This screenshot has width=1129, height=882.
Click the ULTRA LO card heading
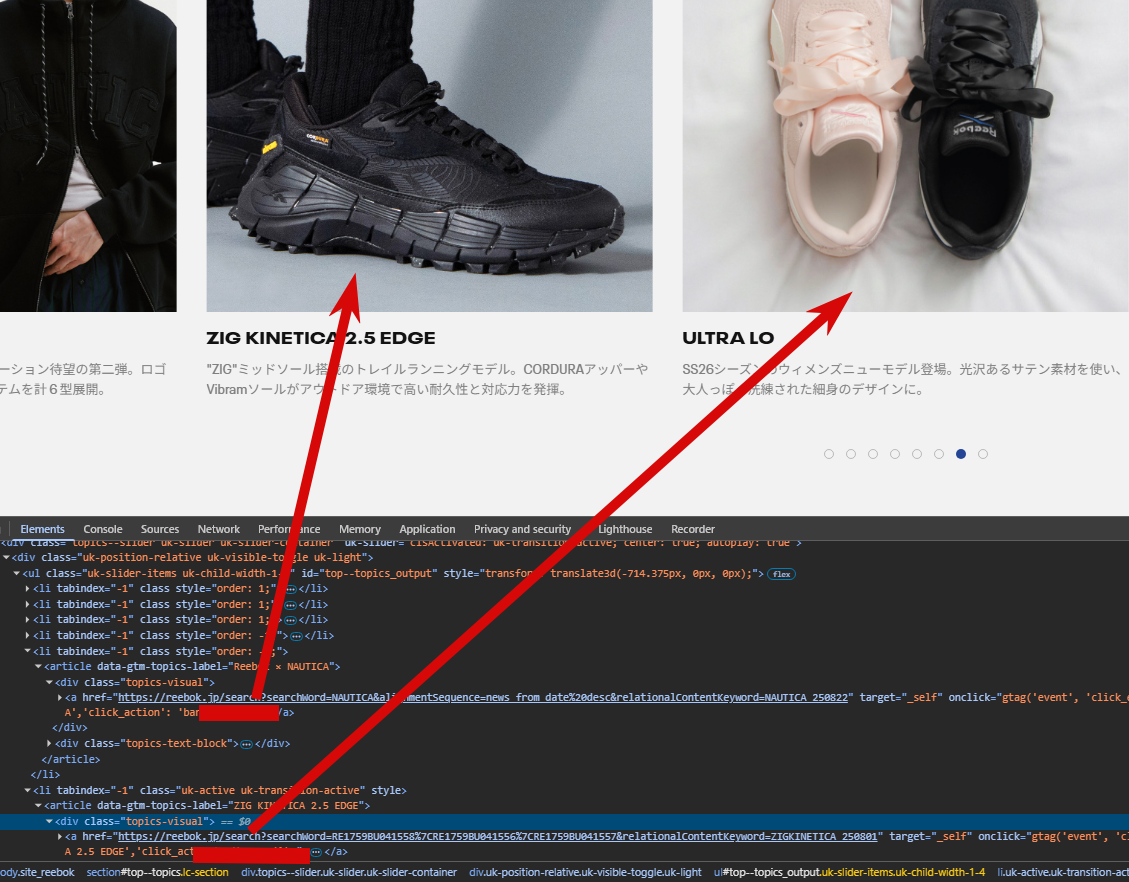click(728, 338)
